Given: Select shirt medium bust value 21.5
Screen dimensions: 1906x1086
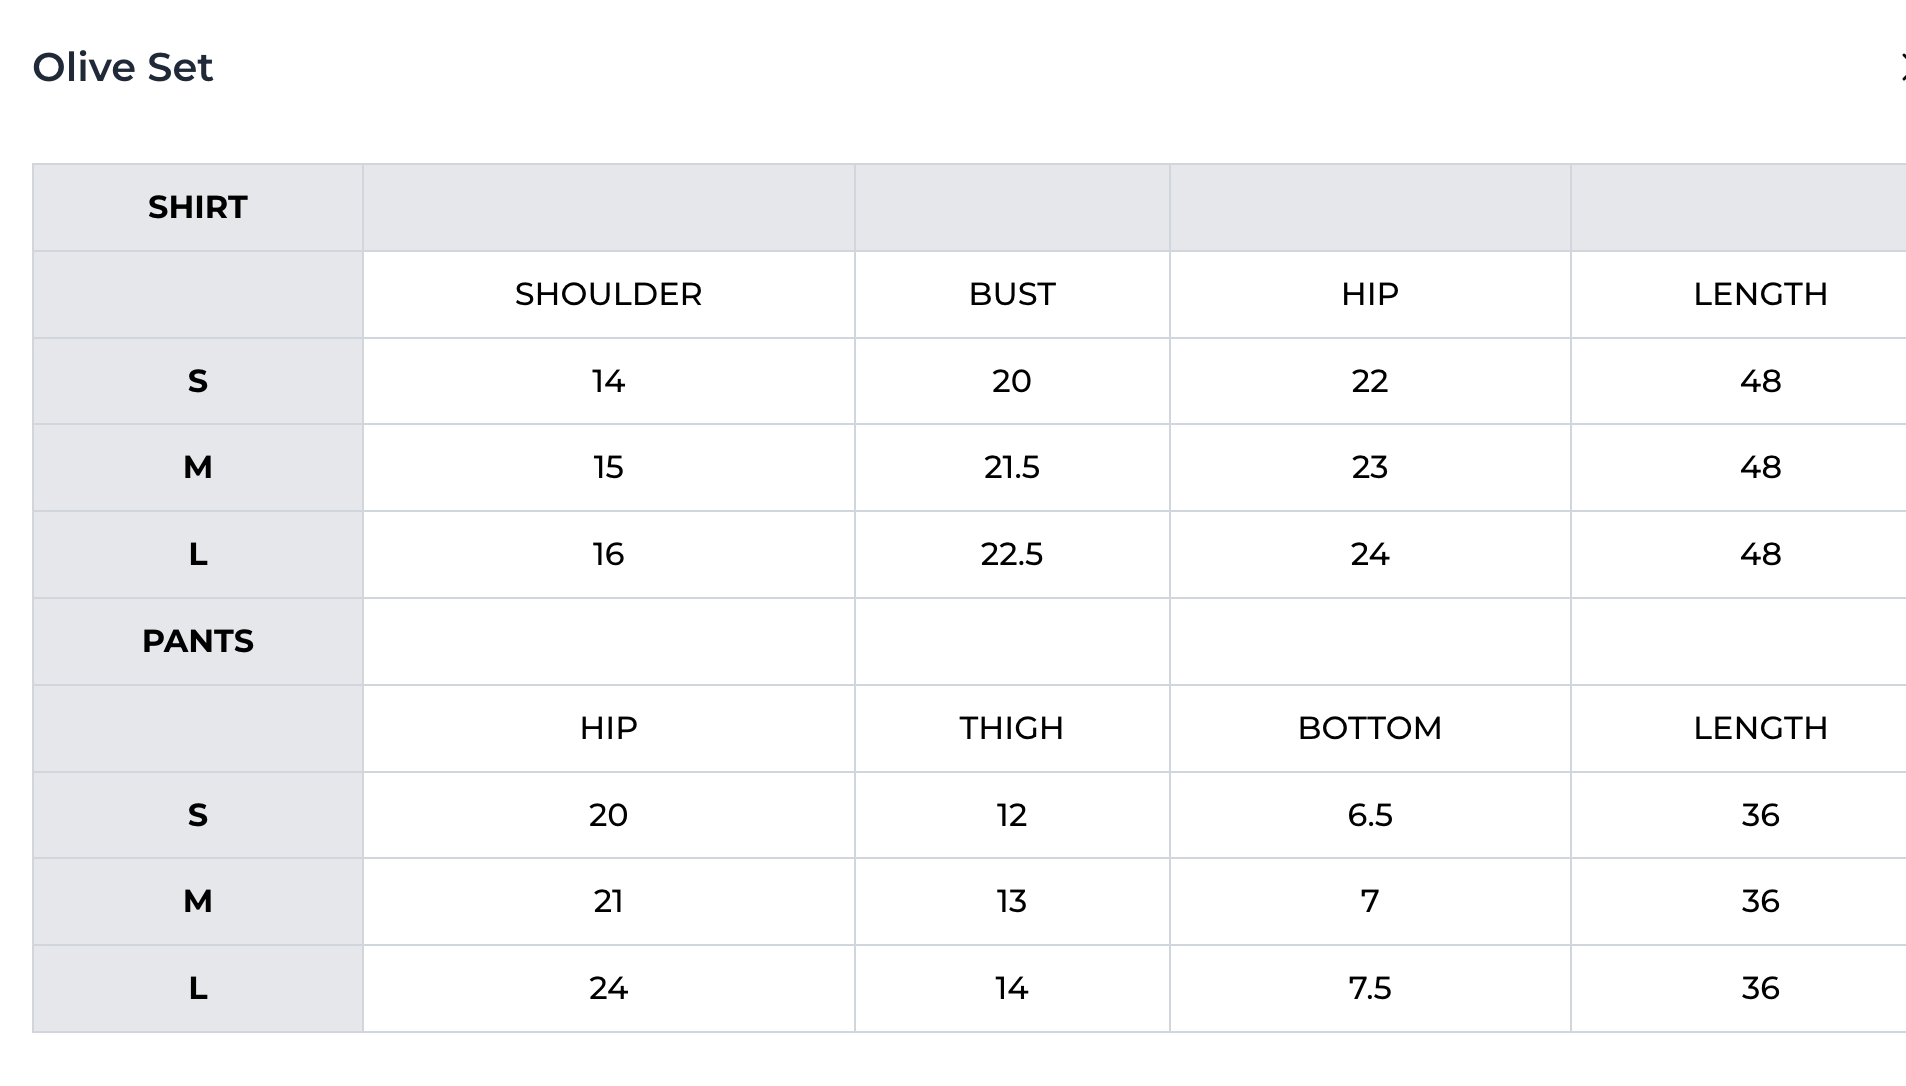Looking at the screenshot, I should 1011,467.
